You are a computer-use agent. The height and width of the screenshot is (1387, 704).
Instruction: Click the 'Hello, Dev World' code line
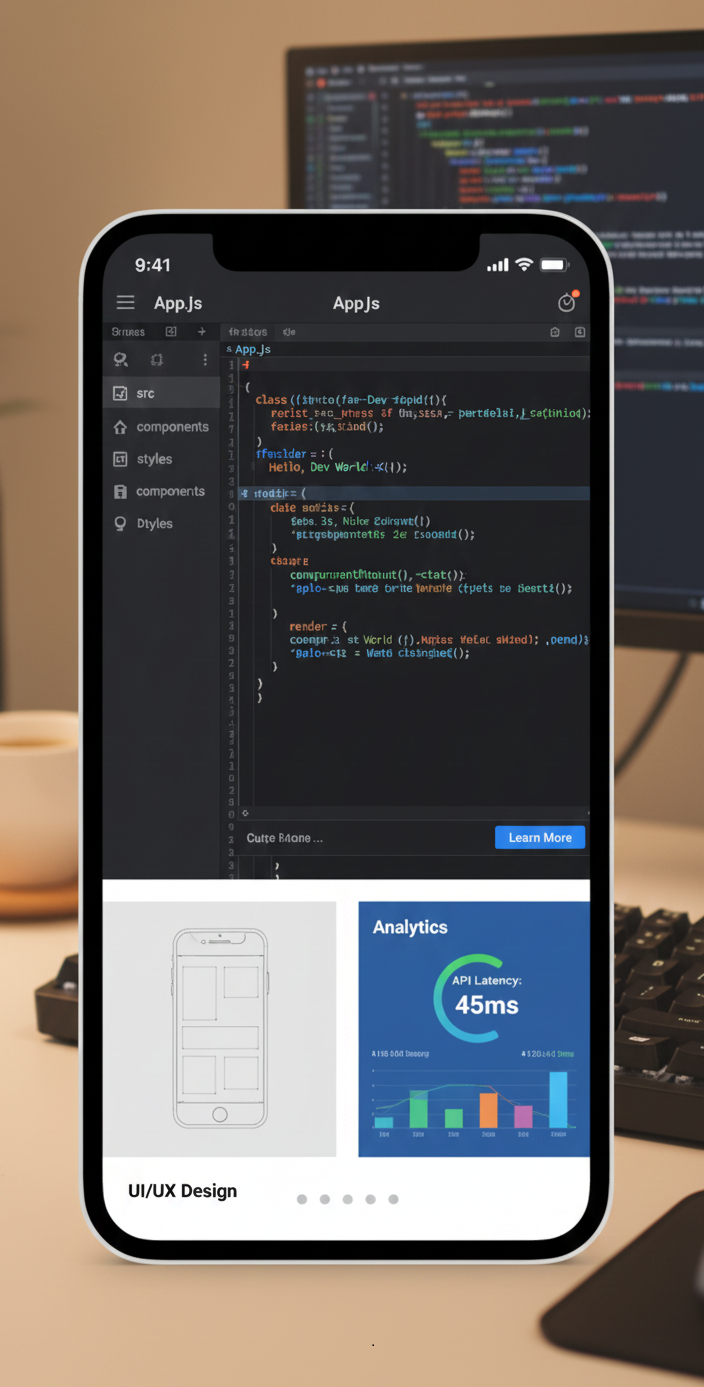coord(338,467)
